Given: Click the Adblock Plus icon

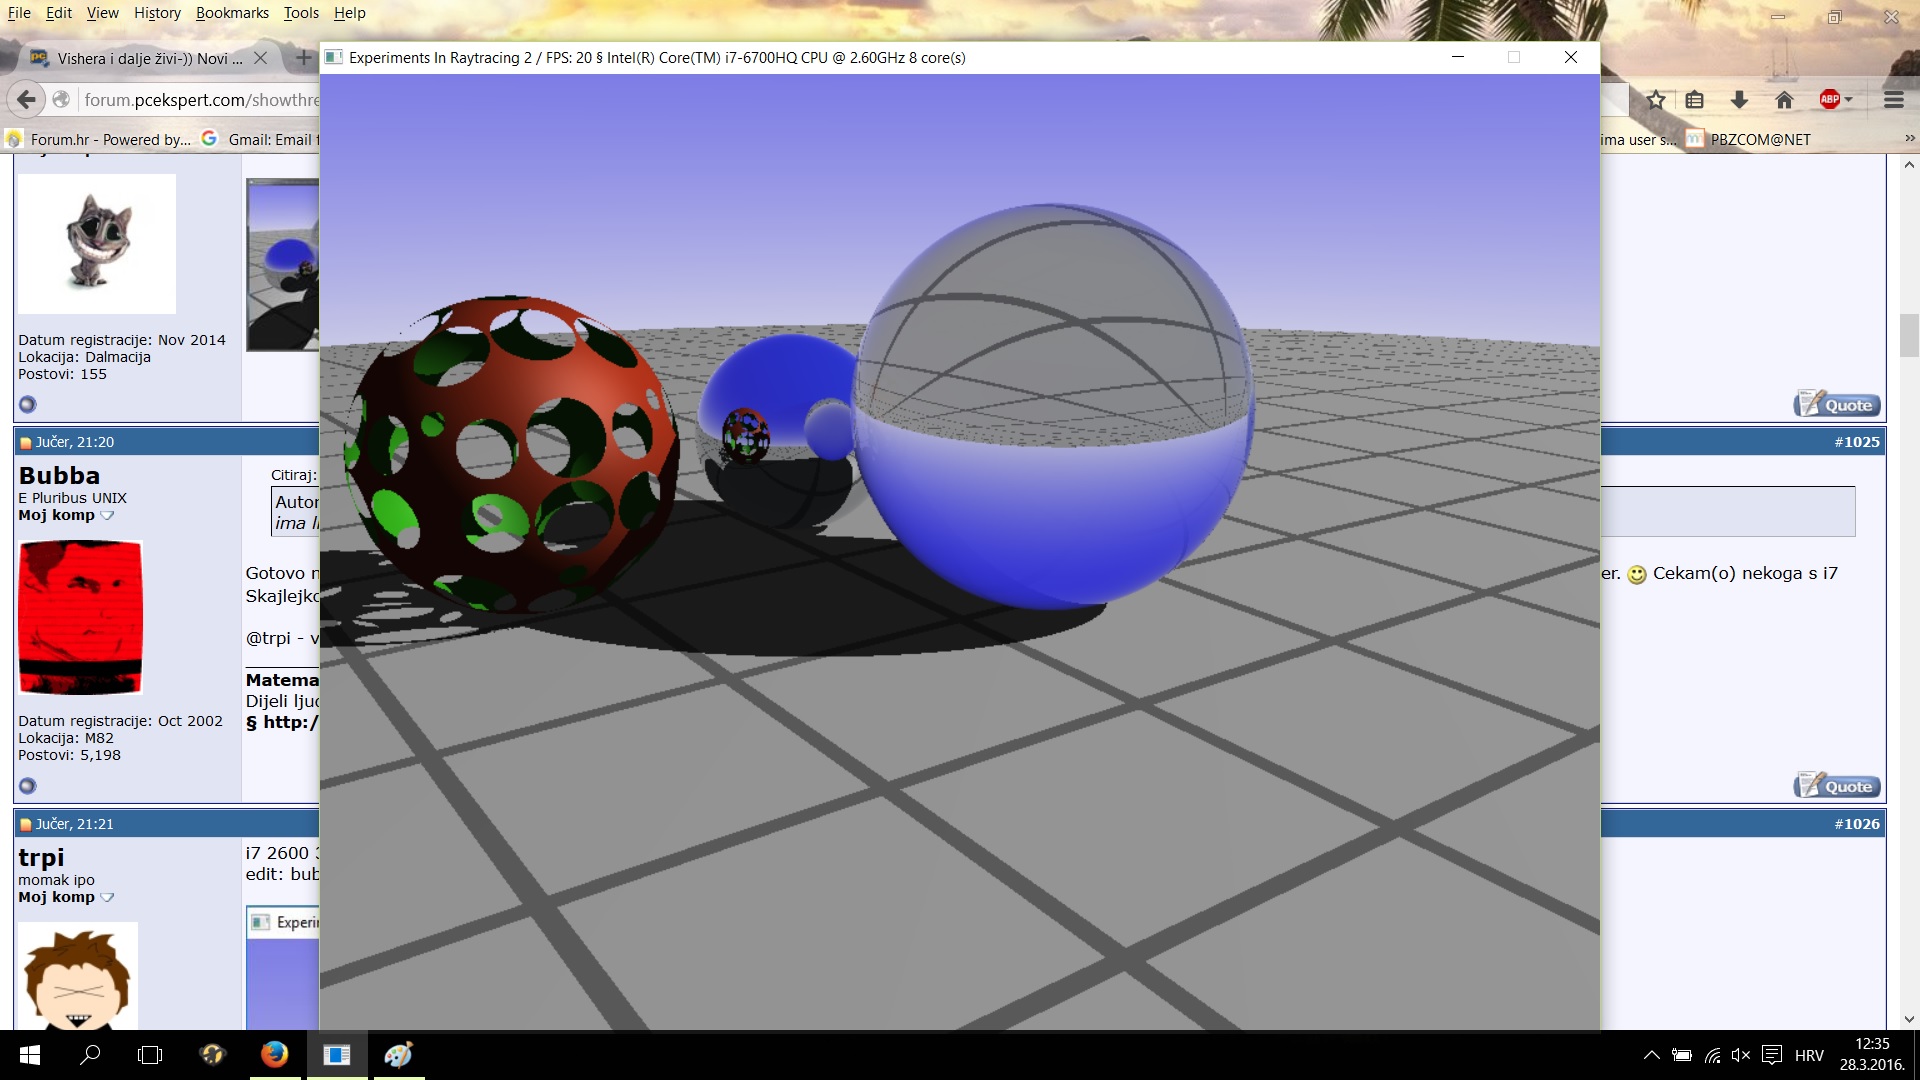Looking at the screenshot, I should (x=1829, y=99).
